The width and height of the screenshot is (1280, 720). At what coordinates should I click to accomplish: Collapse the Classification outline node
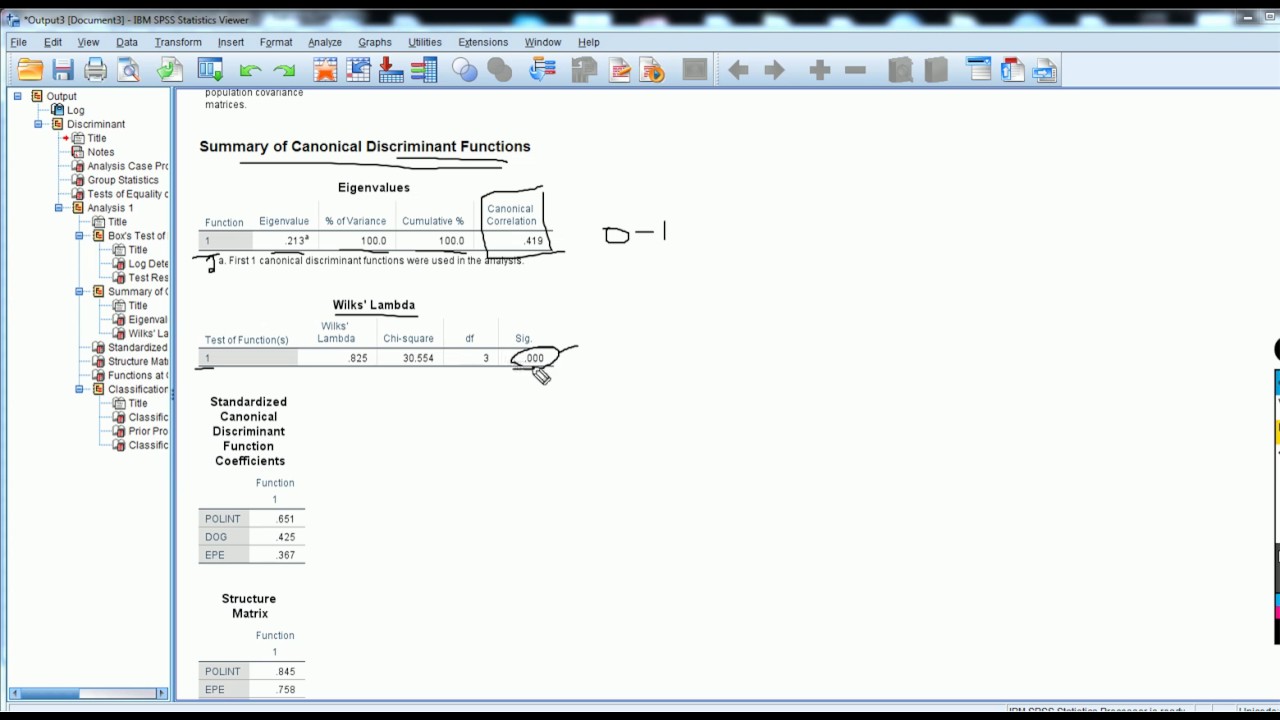pos(79,389)
